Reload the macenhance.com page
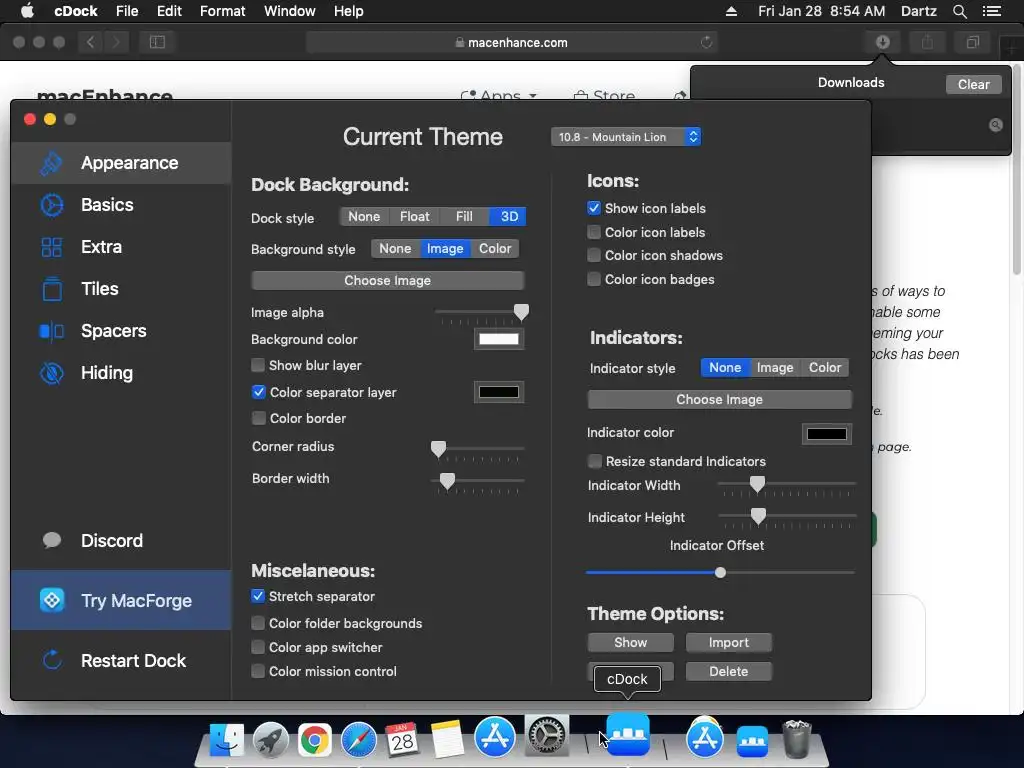Image resolution: width=1024 pixels, height=768 pixels. 707,42
